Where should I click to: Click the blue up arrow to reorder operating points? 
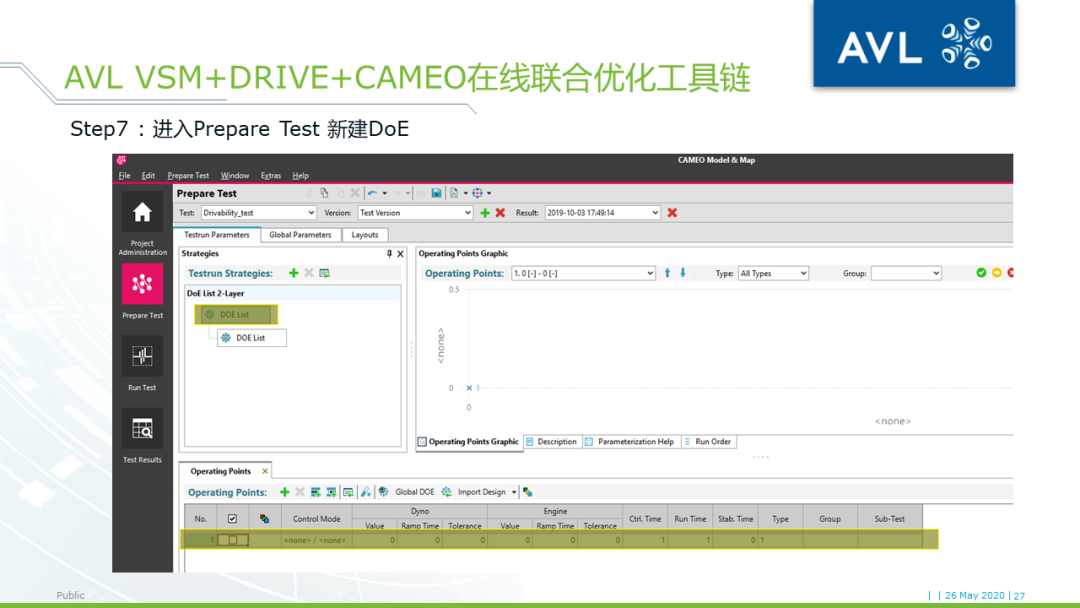(668, 272)
